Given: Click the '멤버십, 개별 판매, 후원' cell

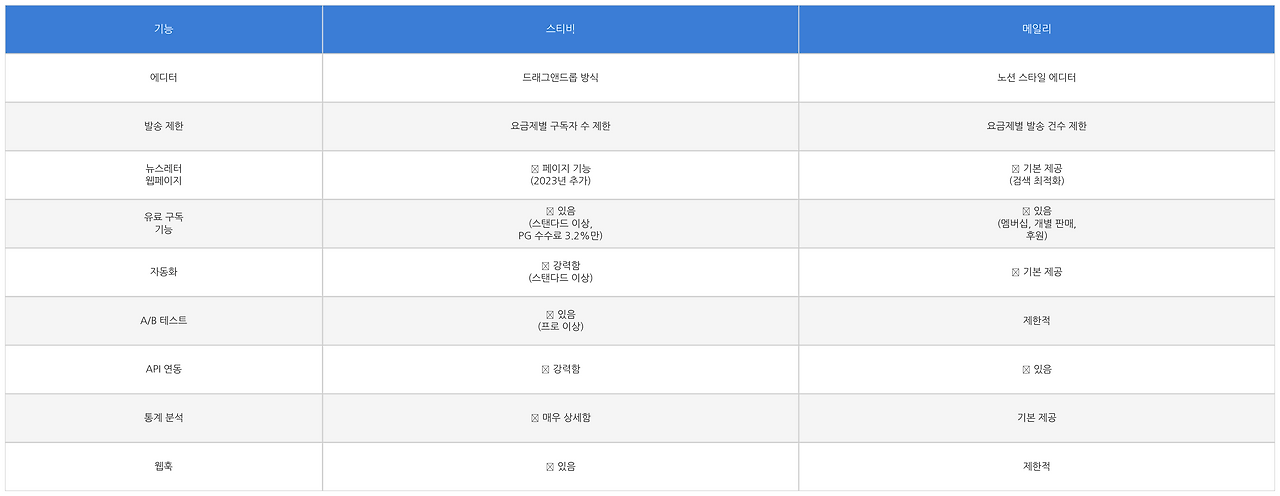Looking at the screenshot, I should point(1037,224).
